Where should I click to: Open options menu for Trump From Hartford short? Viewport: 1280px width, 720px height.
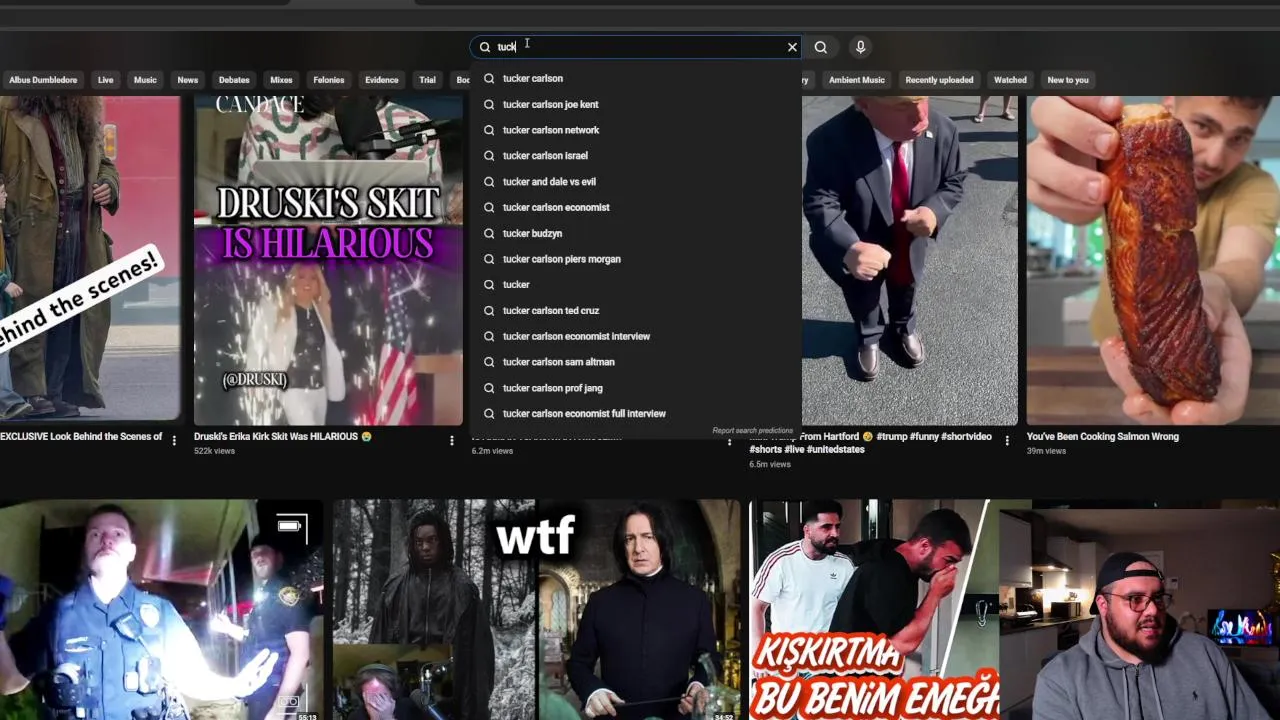1007,440
